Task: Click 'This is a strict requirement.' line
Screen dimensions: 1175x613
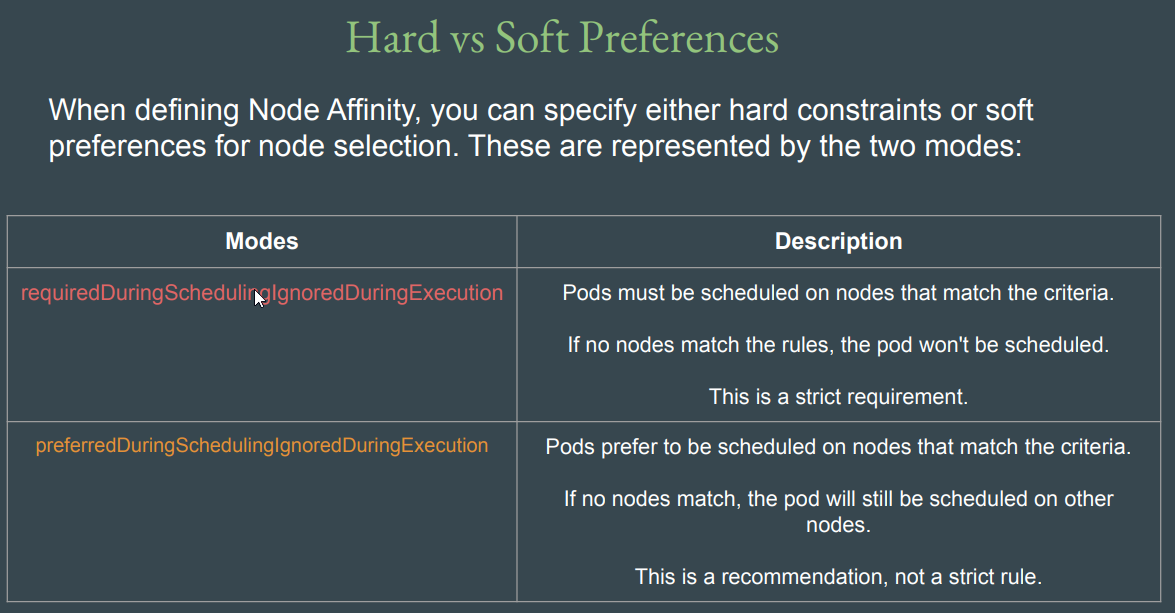Action: click(x=838, y=396)
